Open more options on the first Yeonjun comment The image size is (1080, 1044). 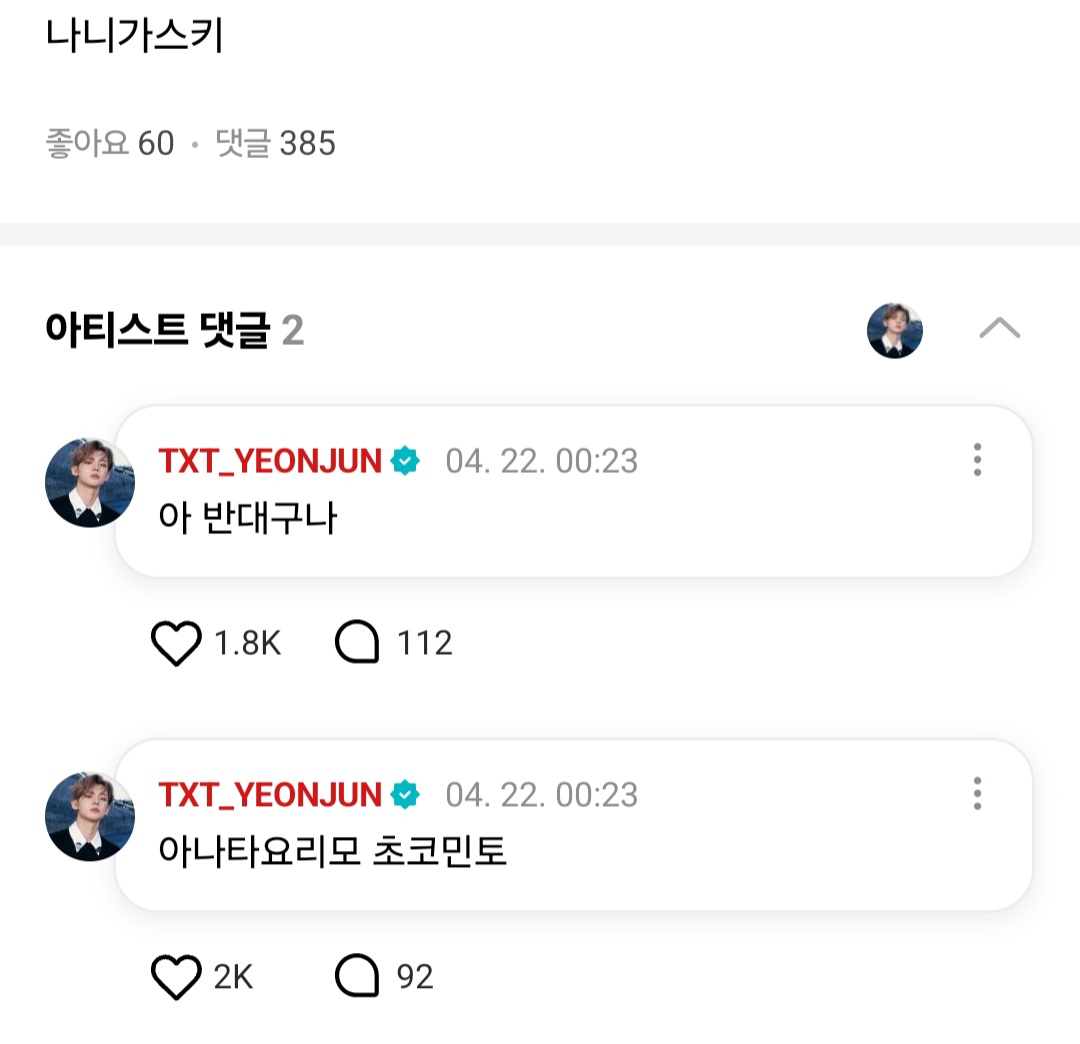click(x=977, y=460)
